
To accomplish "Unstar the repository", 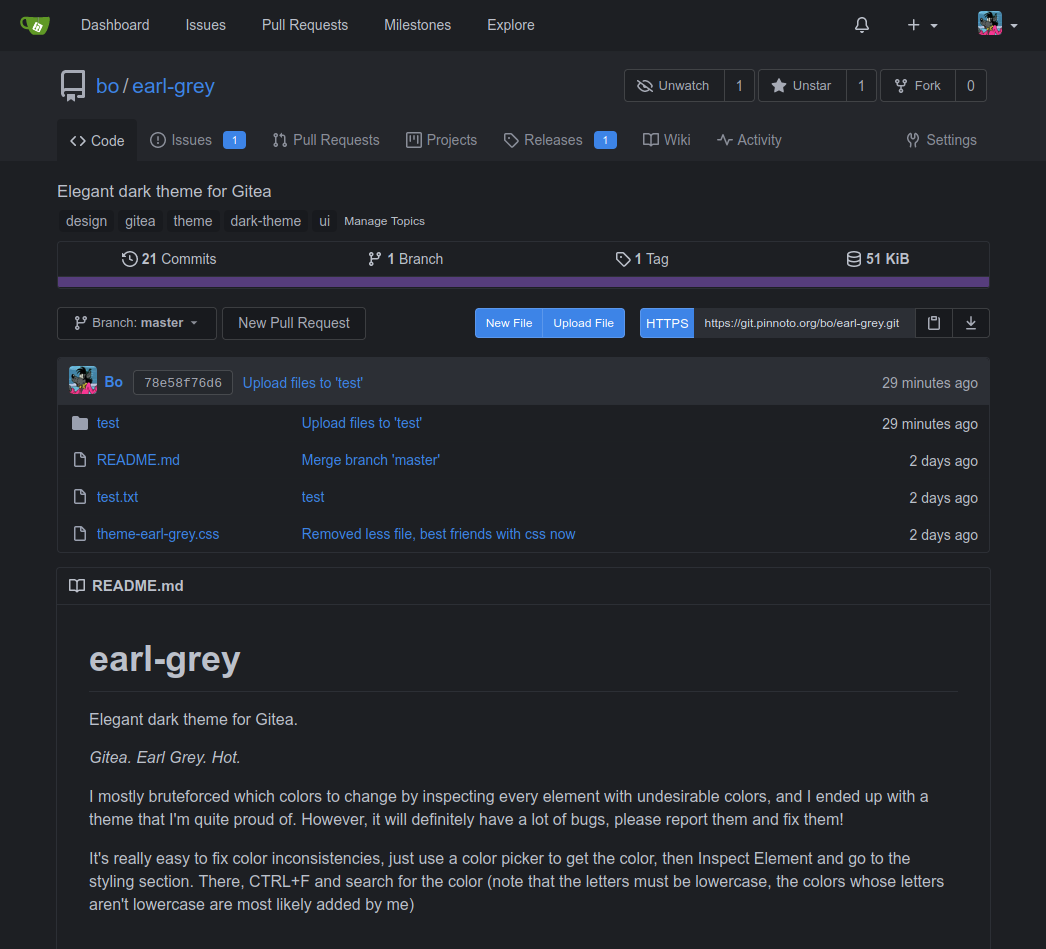I will tap(802, 85).
